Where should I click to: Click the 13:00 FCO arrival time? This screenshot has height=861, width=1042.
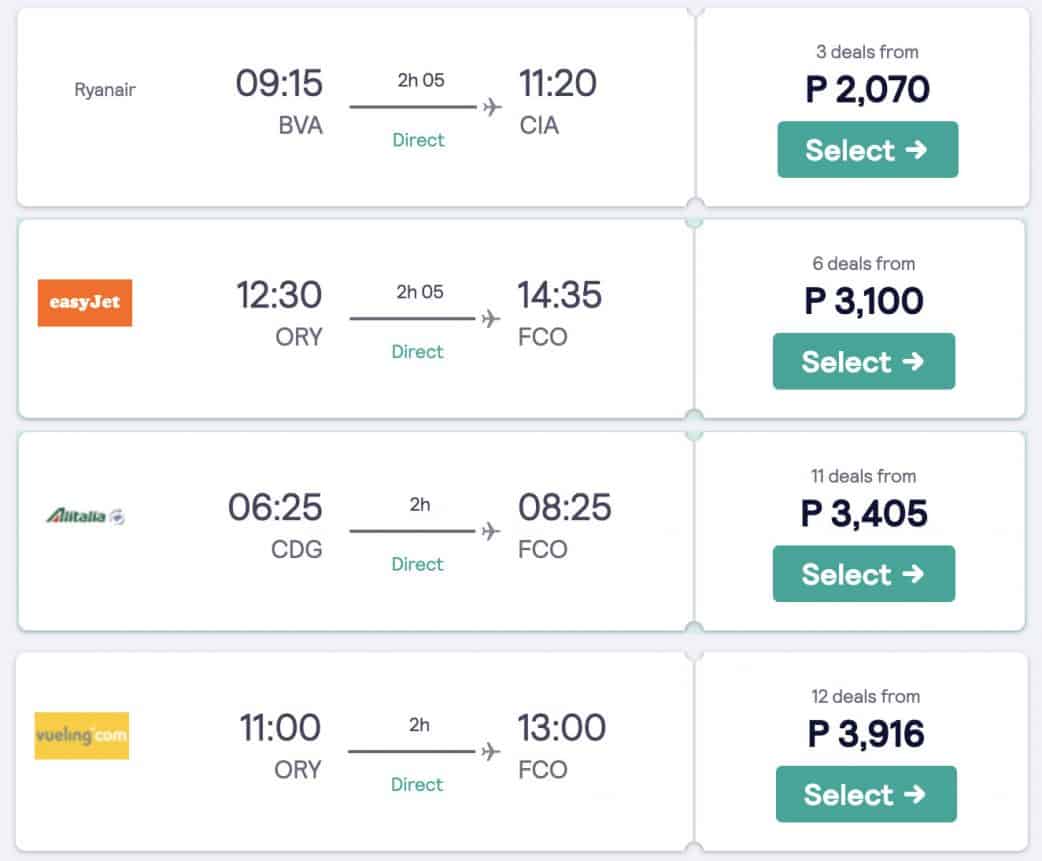561,728
